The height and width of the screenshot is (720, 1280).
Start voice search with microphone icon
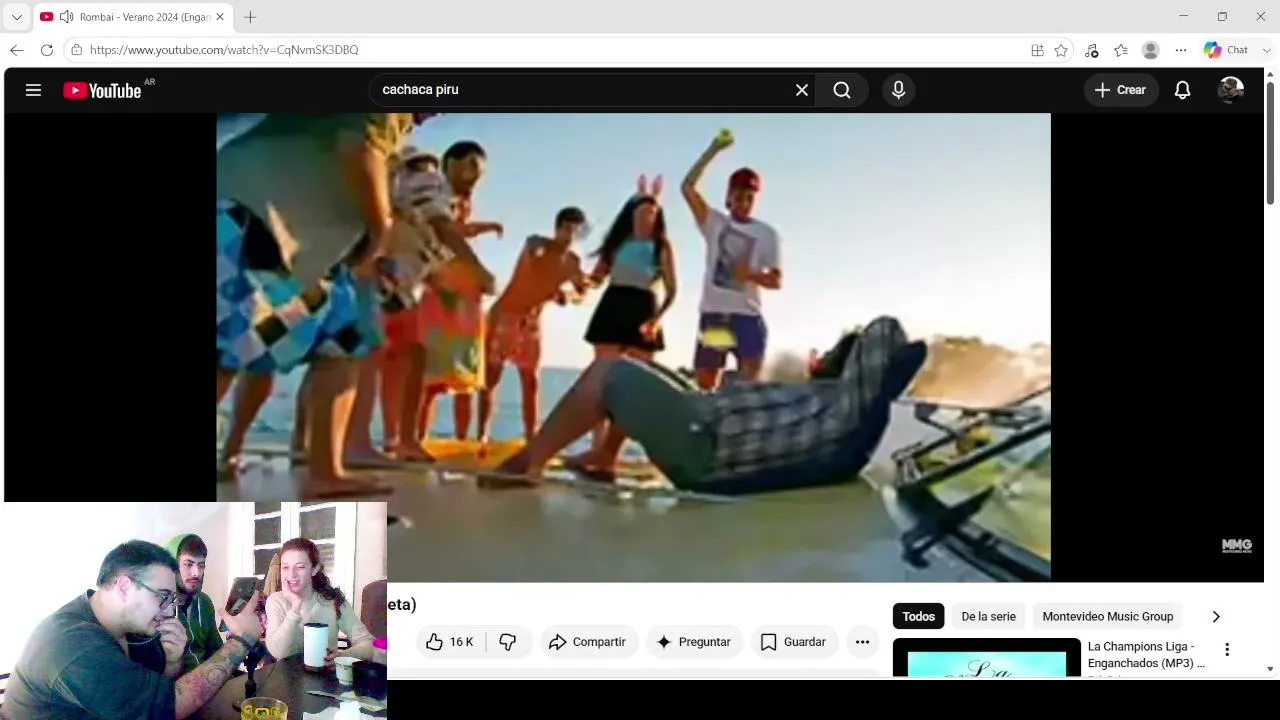(898, 90)
